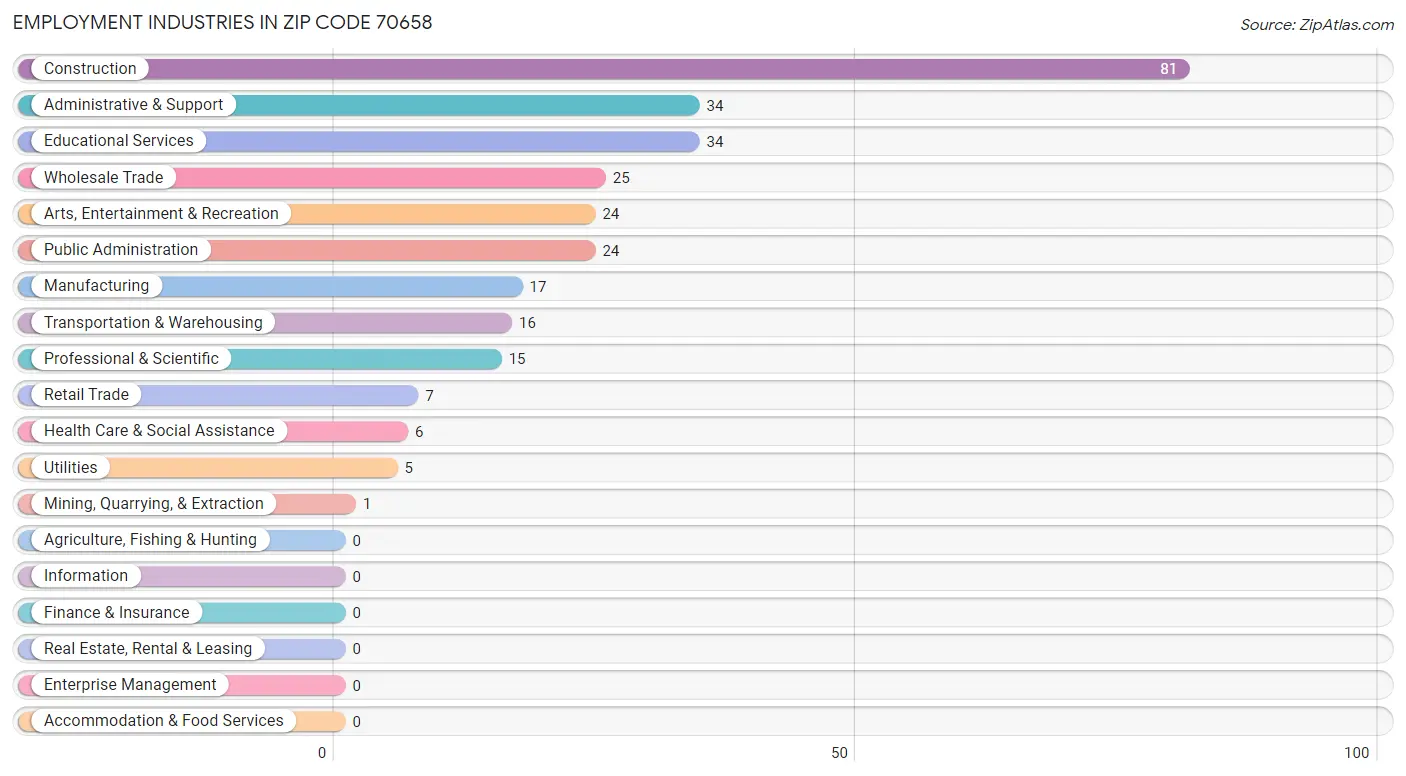Select Transportation & Warehousing label
Image resolution: width=1406 pixels, height=776 pixels.
(x=153, y=323)
